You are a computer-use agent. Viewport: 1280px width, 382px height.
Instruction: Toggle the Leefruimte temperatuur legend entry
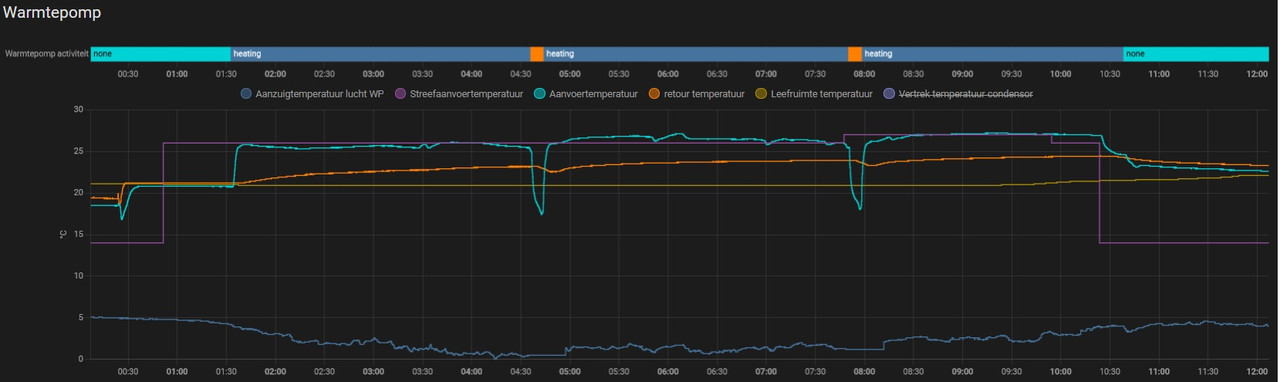tap(813, 94)
